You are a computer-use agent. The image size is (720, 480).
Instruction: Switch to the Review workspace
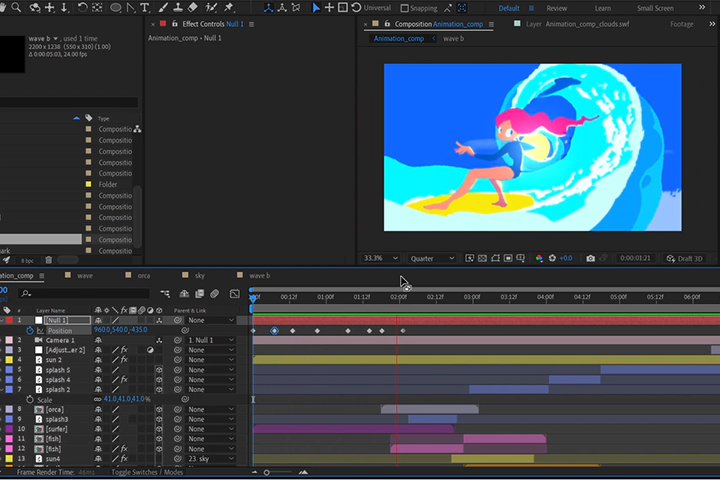click(x=557, y=8)
